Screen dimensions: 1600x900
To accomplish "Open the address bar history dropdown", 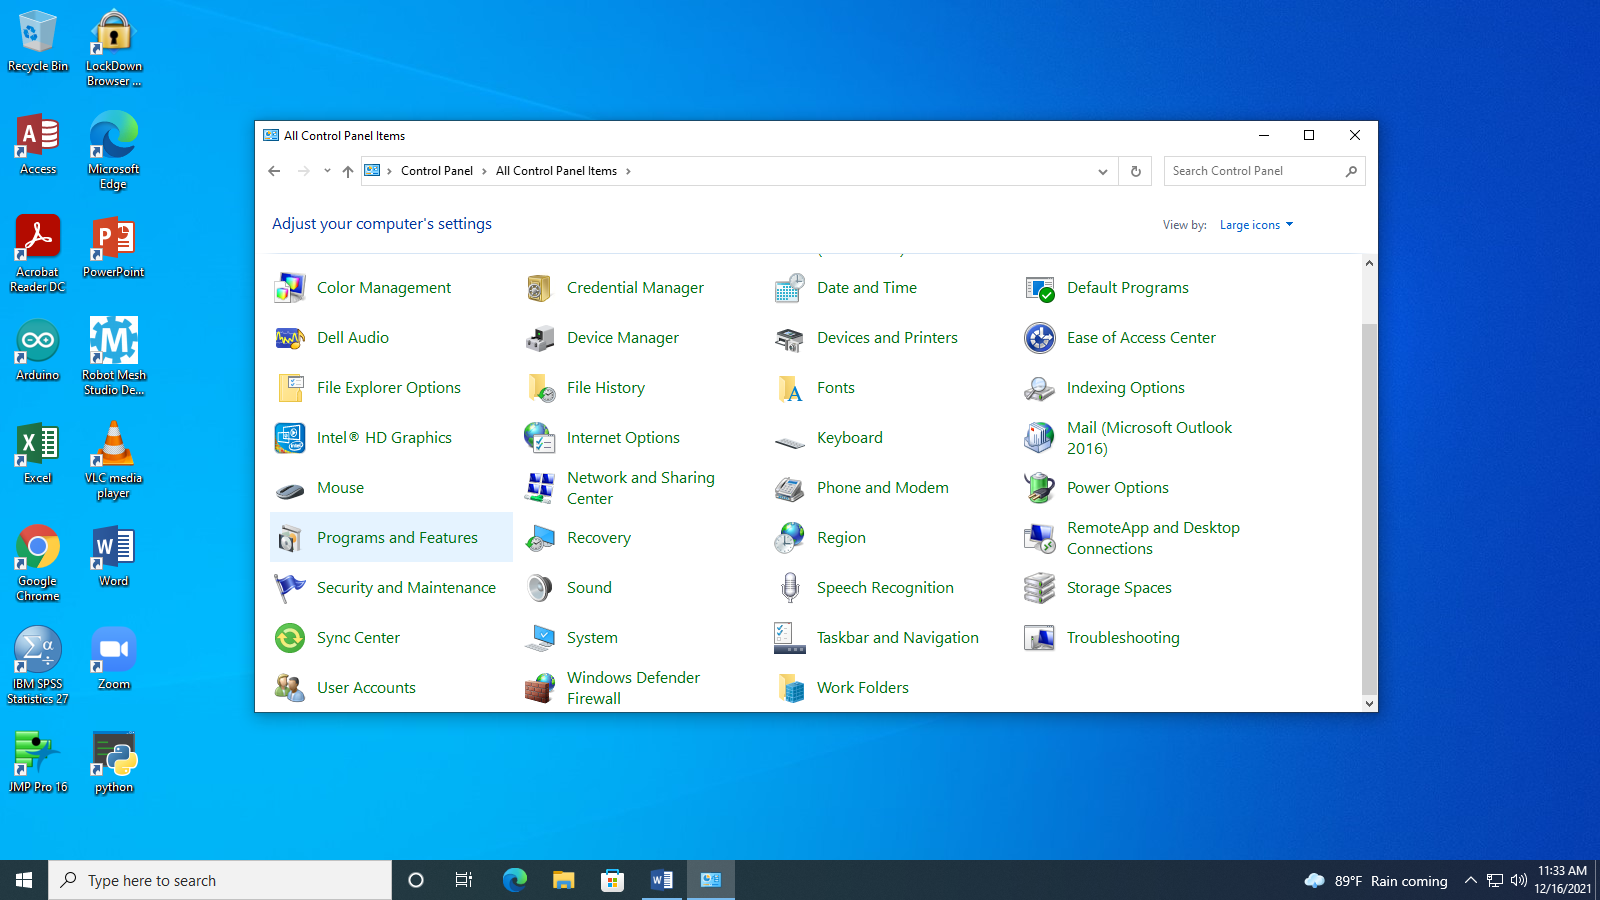I will point(1102,171).
